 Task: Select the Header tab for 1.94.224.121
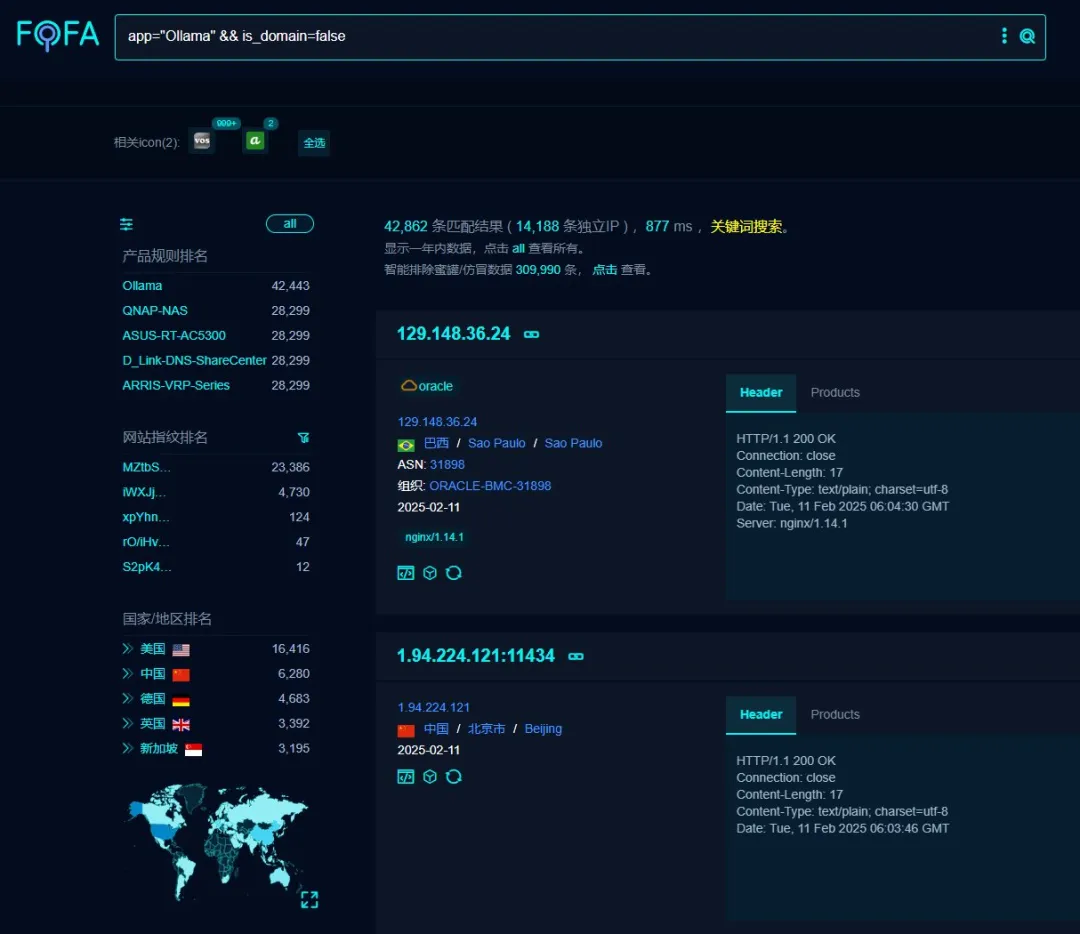[x=761, y=715]
